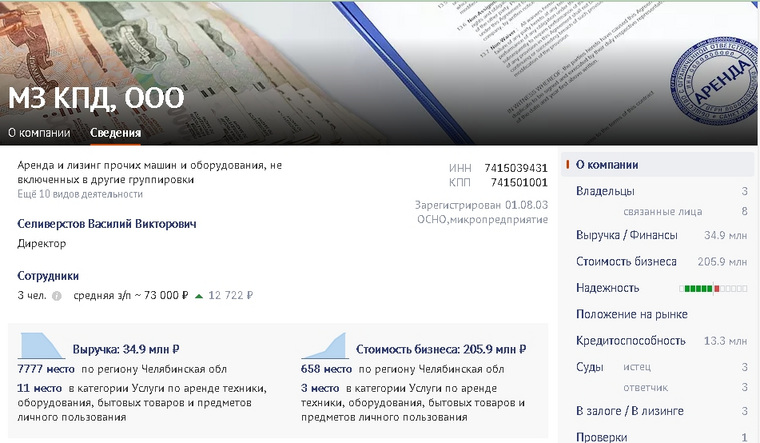Click the '13.3 млн' creditworthiness value

pyautogui.click(x=726, y=341)
